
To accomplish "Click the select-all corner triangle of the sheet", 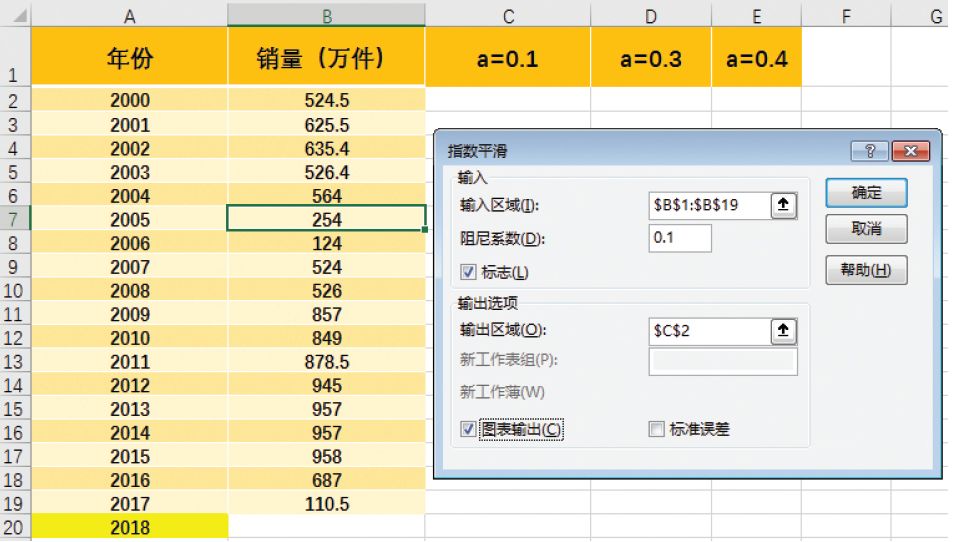I will (x=20, y=15).
